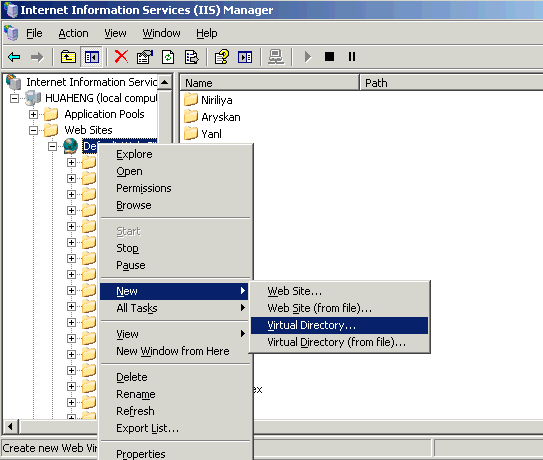The image size is (543, 460).
Task: Collapse the HUAHENG local computer node
Action: tap(14, 99)
